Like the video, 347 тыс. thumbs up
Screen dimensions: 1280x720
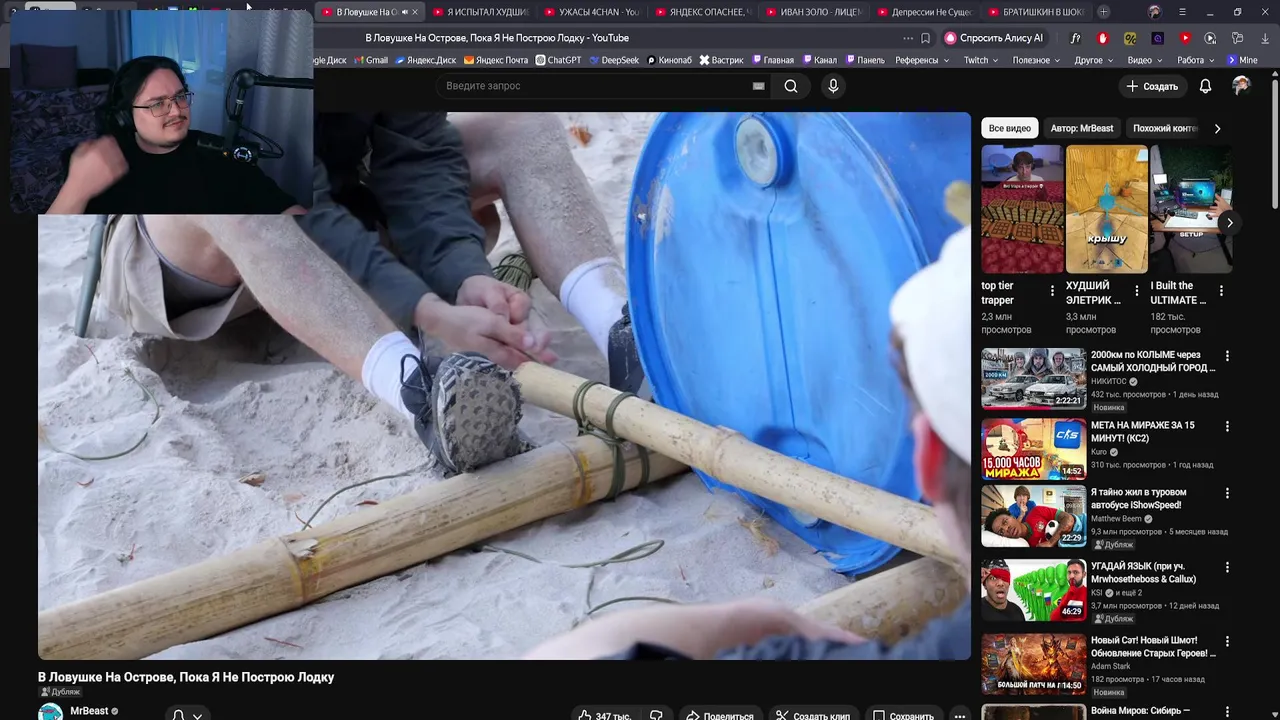tap(604, 715)
